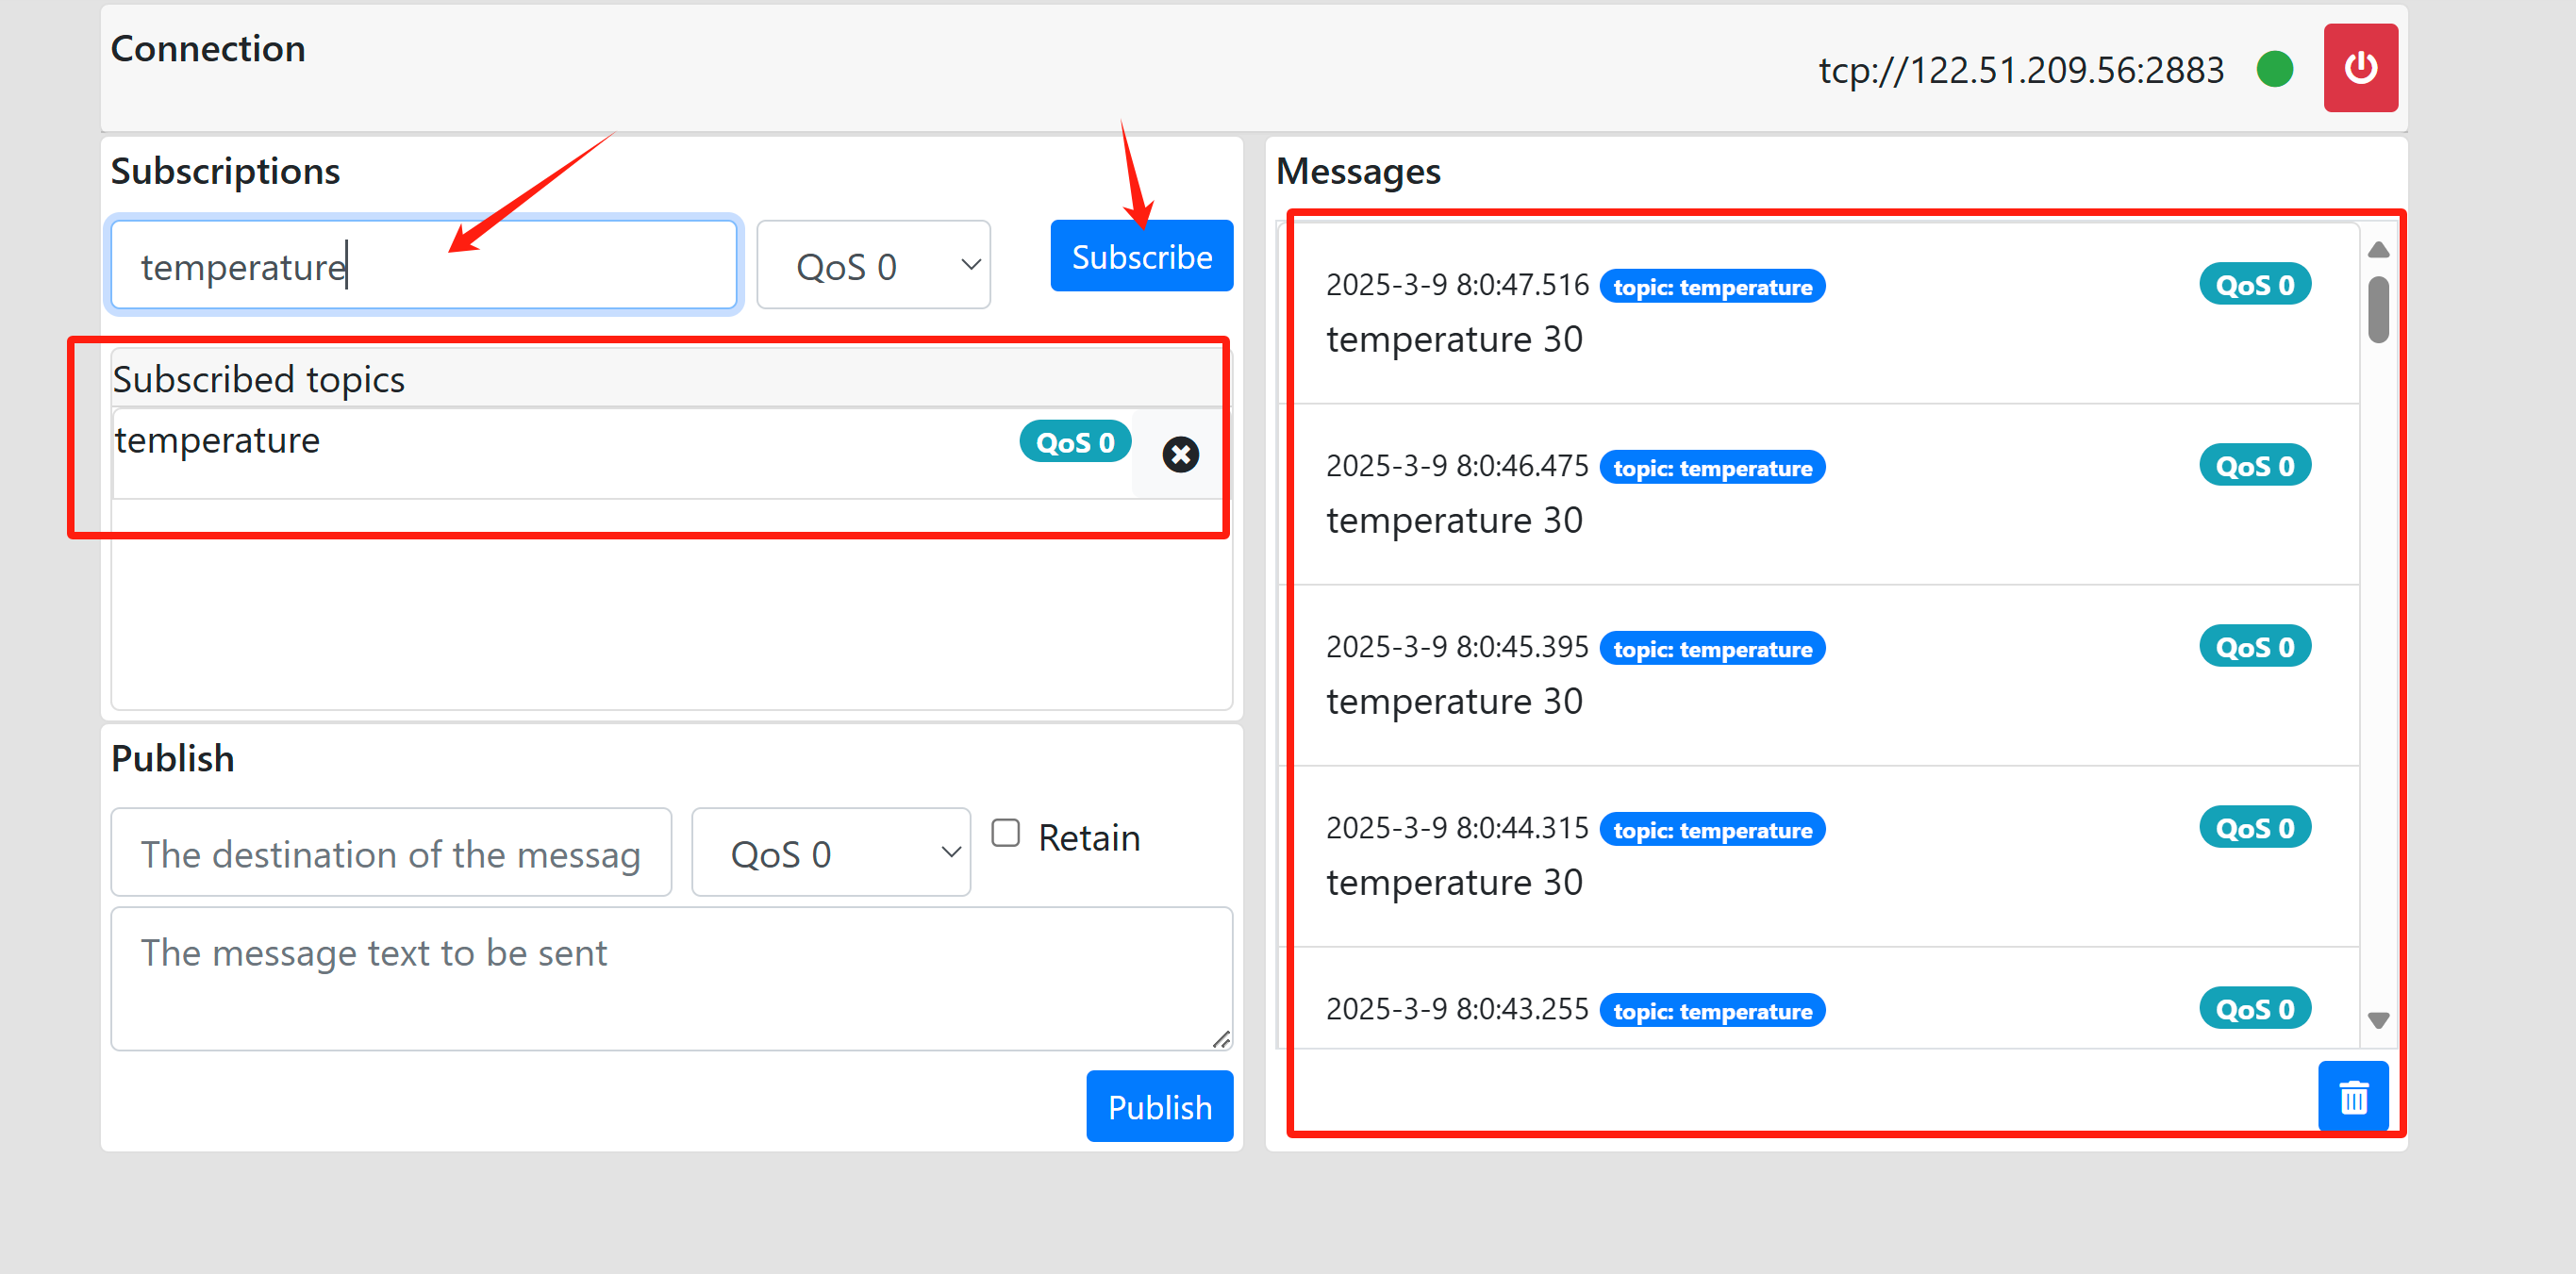Focus the subscription topic input field
2576x1274 pixels.
[424, 265]
